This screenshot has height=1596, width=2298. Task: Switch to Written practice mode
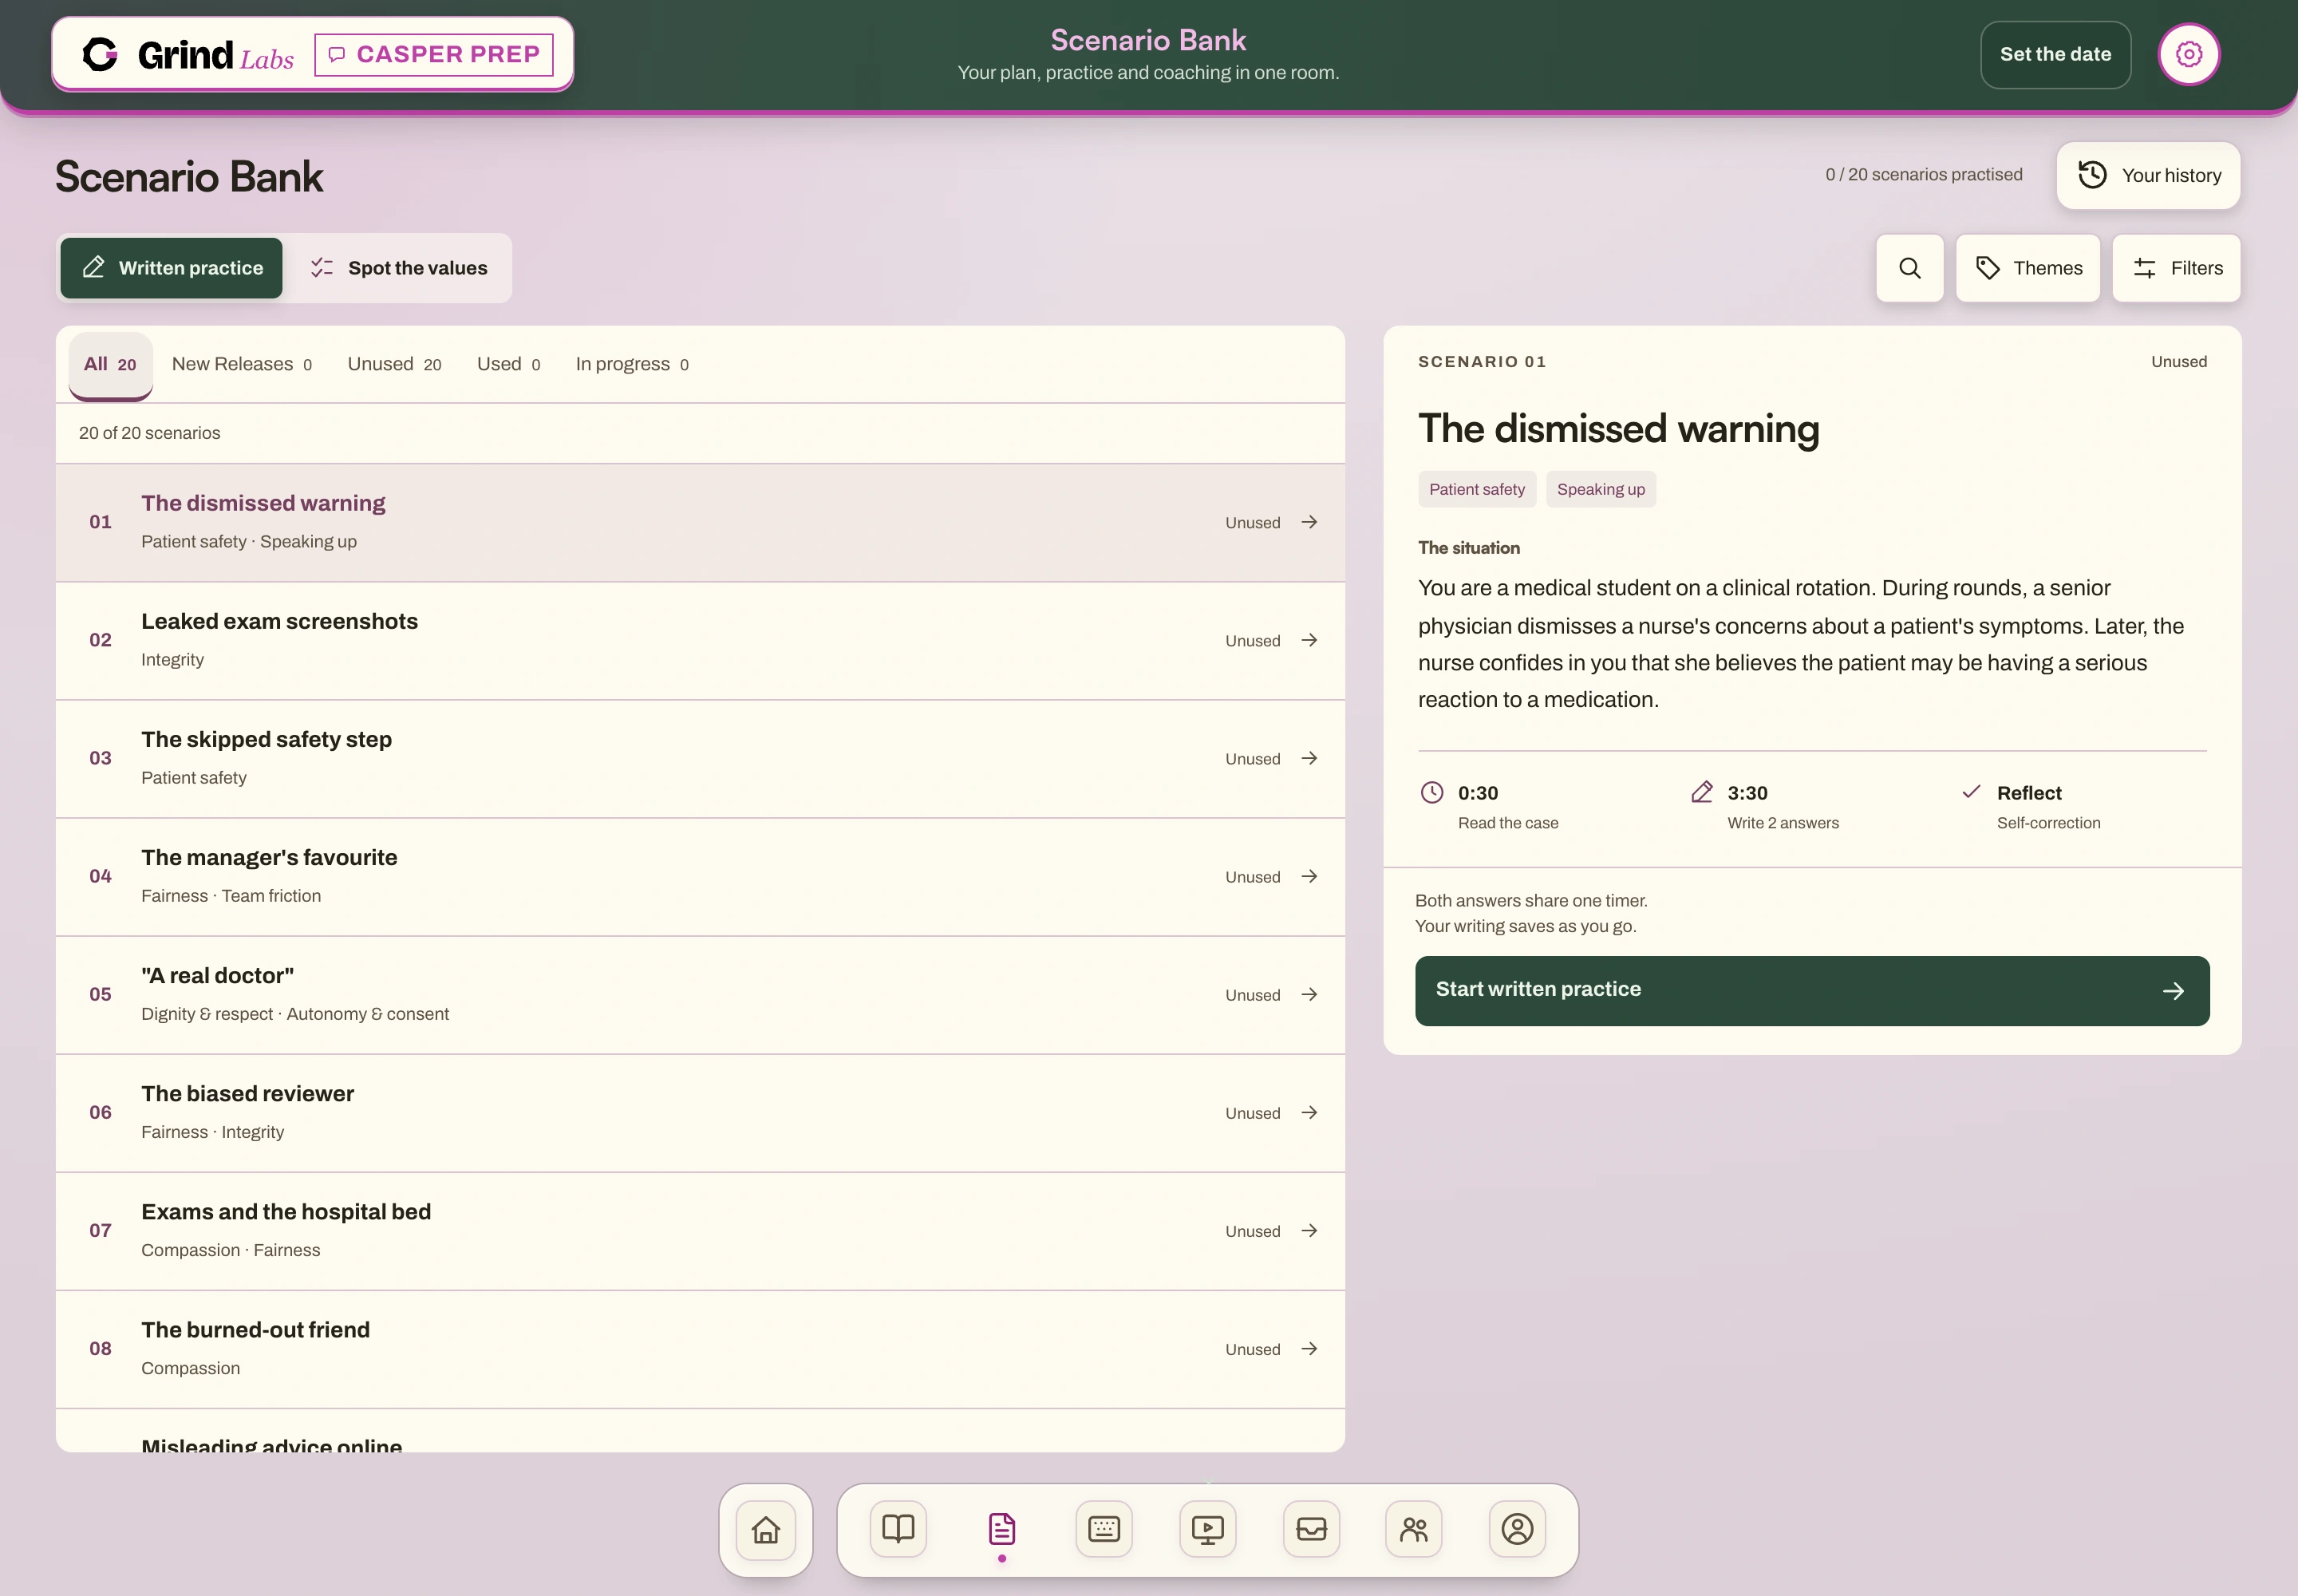click(x=171, y=268)
